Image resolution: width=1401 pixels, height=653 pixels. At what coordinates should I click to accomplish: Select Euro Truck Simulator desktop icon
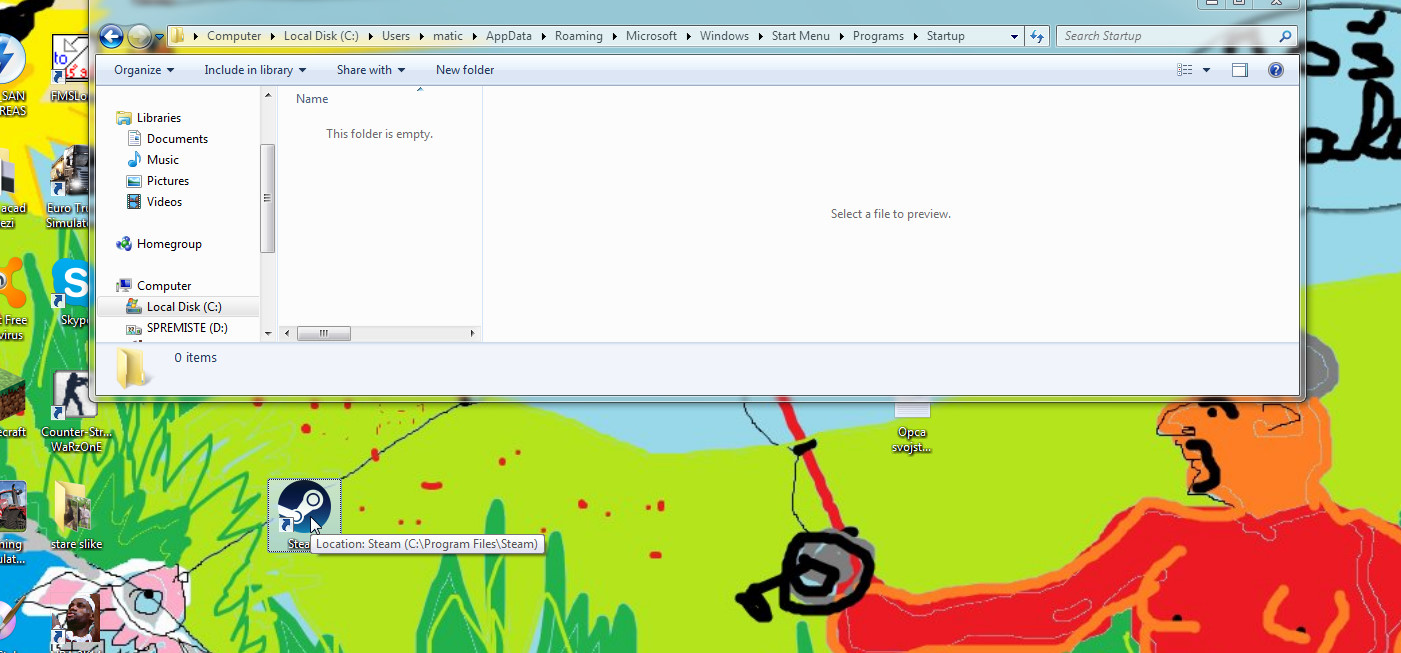point(70,188)
